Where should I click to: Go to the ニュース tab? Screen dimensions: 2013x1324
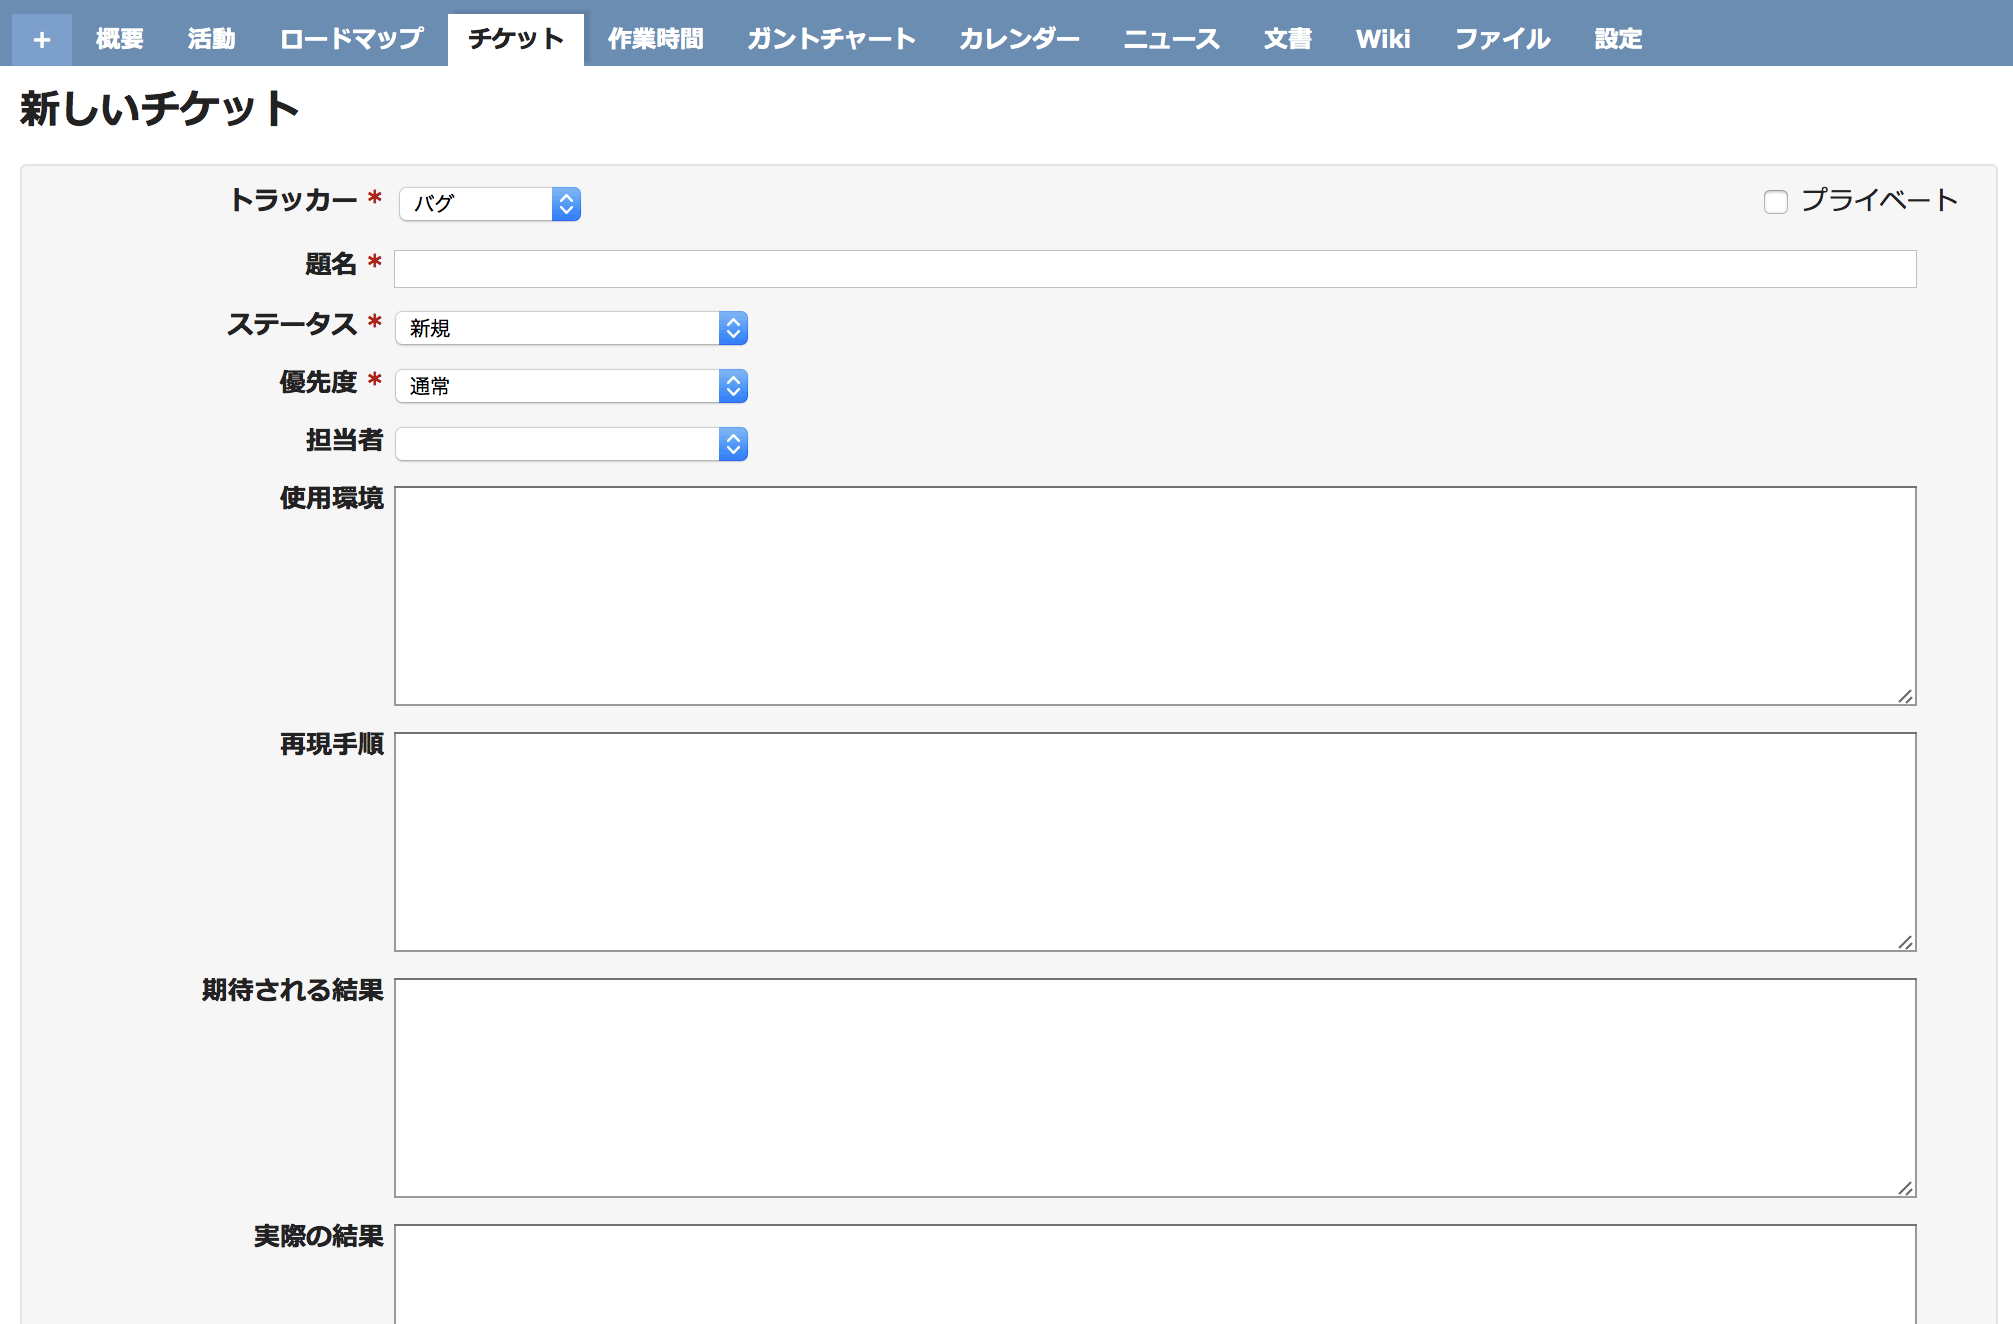(1171, 40)
